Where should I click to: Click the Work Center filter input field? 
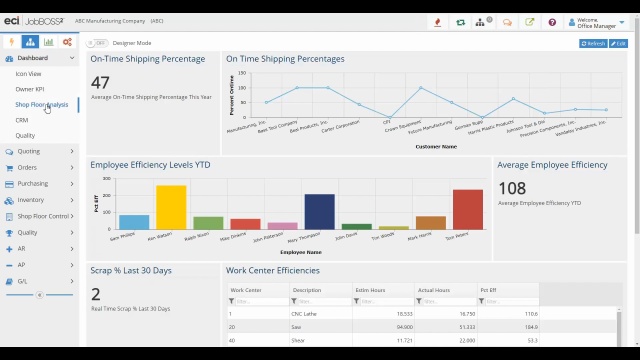(262, 301)
